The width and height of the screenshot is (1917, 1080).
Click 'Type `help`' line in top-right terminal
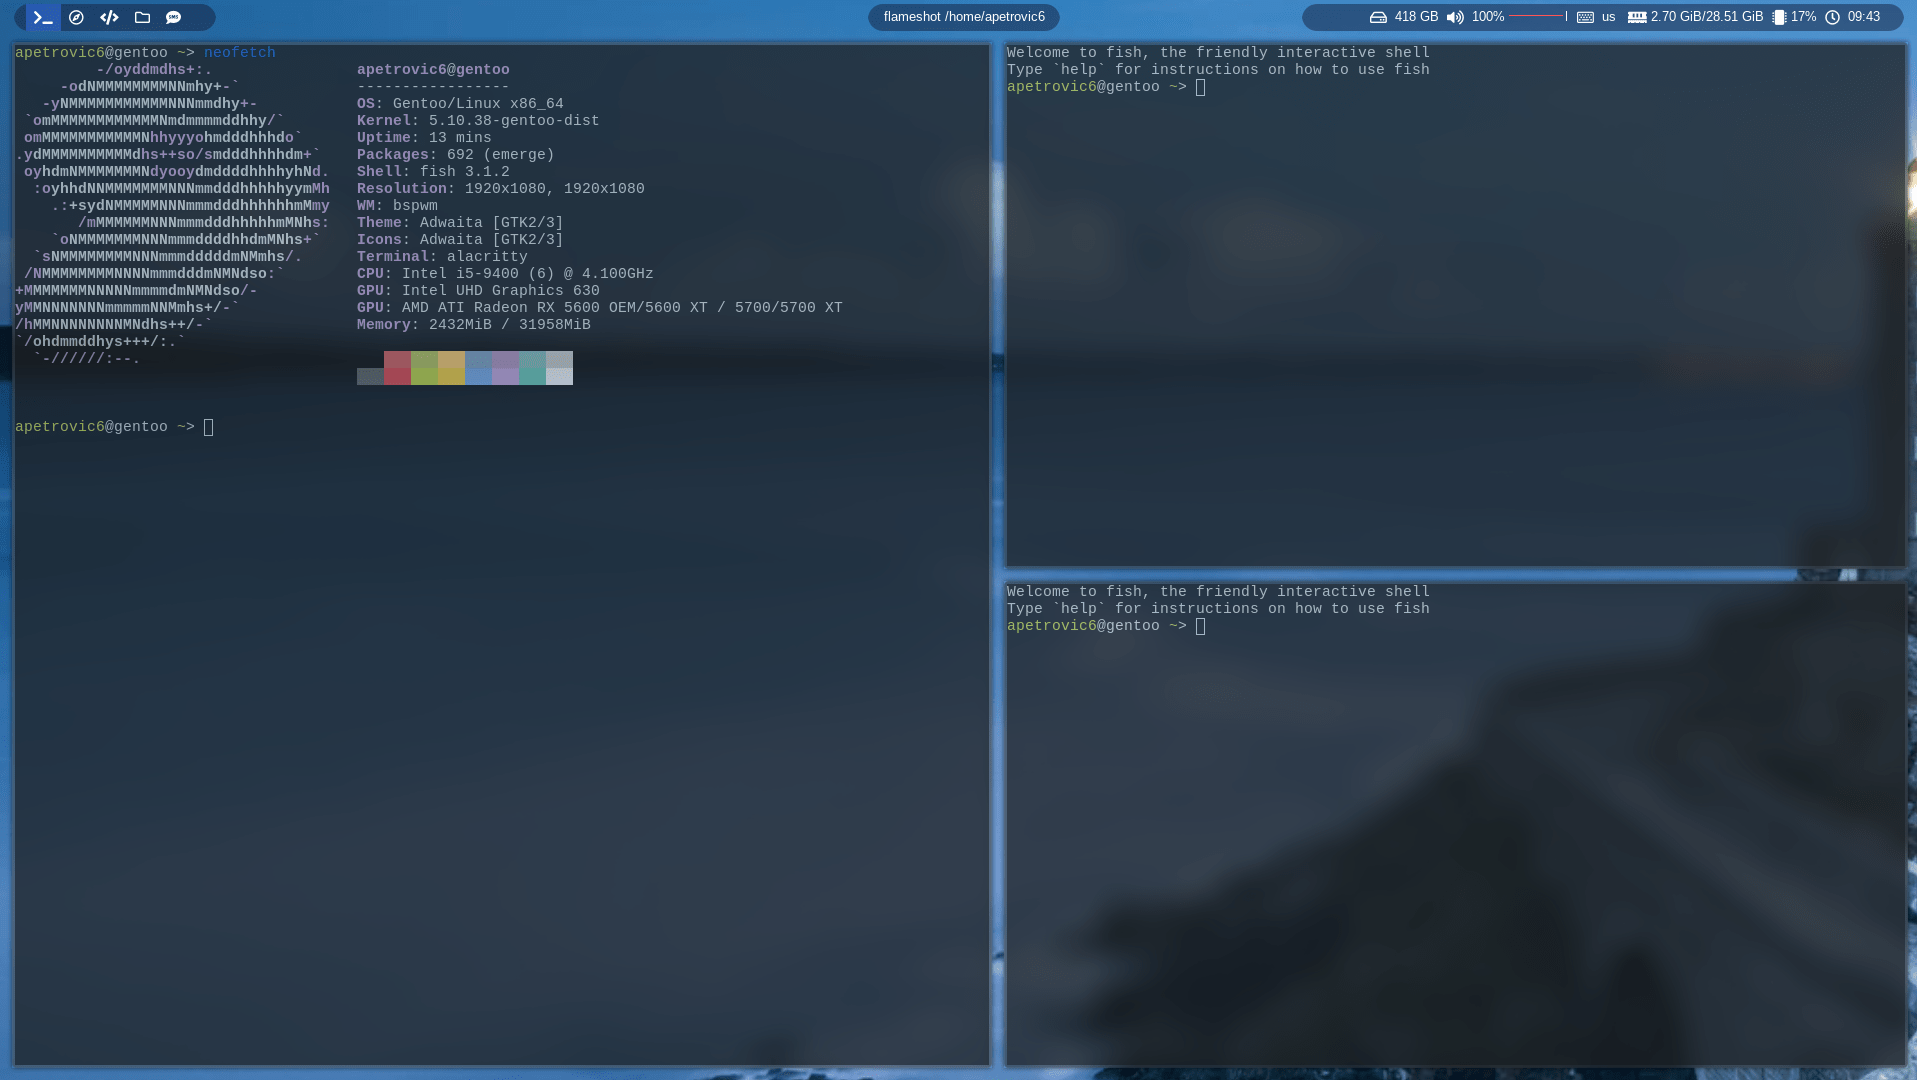click(1218, 70)
